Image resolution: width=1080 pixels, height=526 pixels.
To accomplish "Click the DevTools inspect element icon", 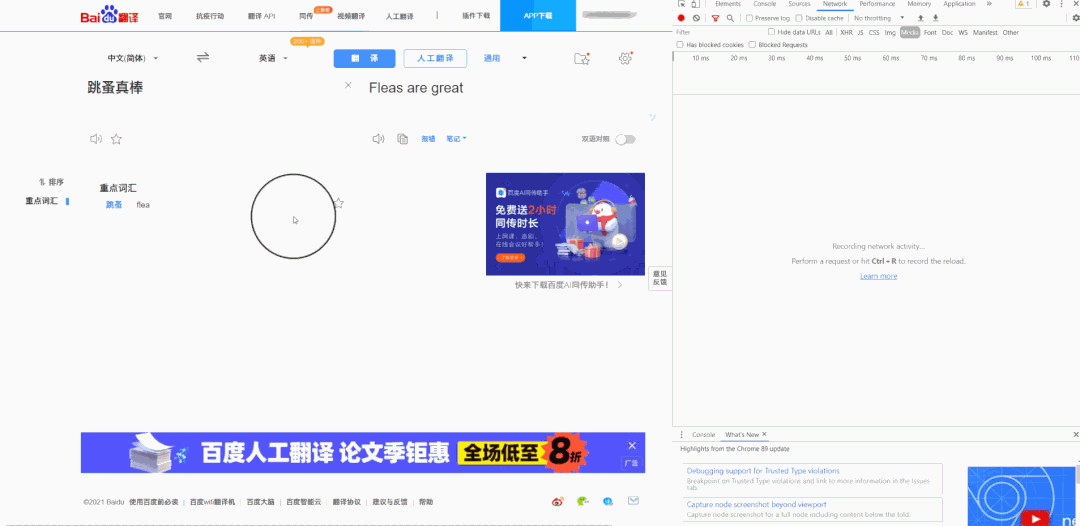I will click(x=681, y=4).
